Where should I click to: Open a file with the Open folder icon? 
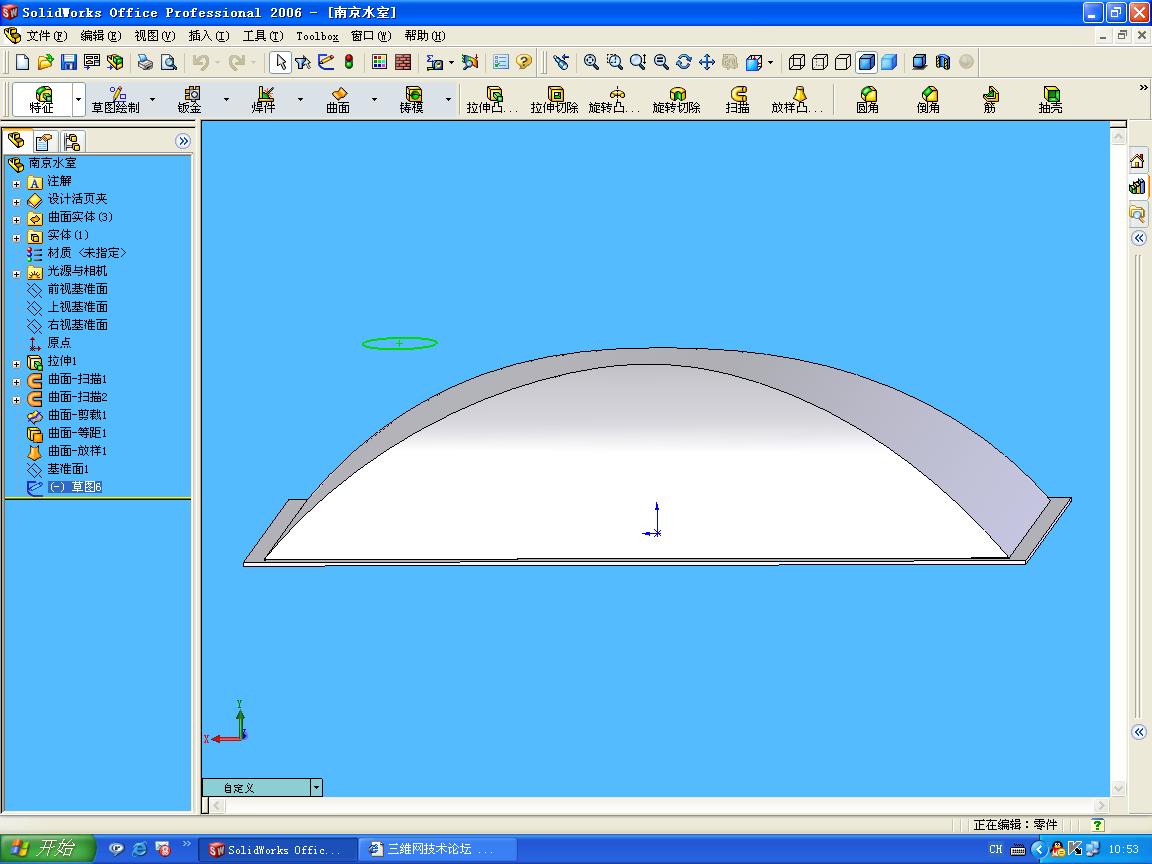point(46,62)
